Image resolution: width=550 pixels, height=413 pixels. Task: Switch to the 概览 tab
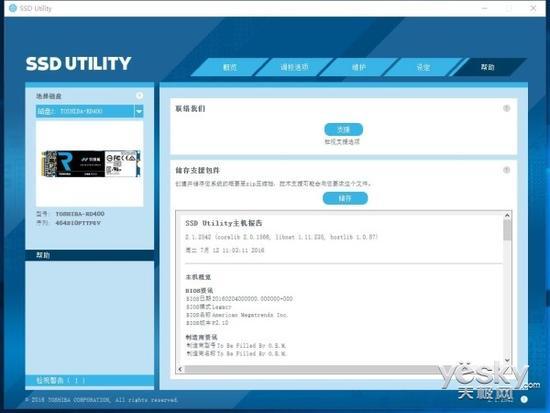pos(230,67)
